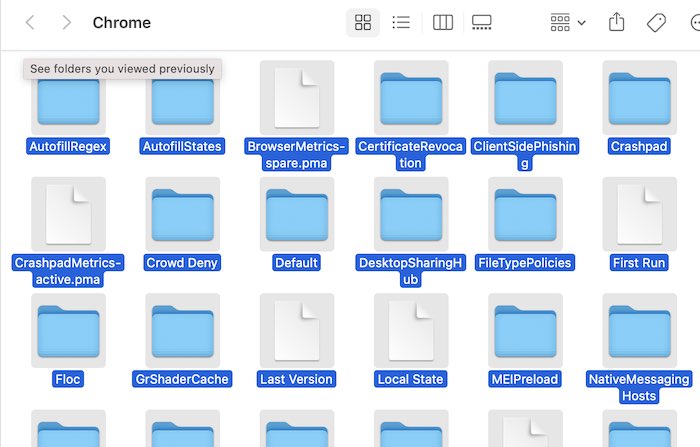Click the CrashpadMetrics-active.pma name label
This screenshot has width=700, height=447.
[68, 271]
